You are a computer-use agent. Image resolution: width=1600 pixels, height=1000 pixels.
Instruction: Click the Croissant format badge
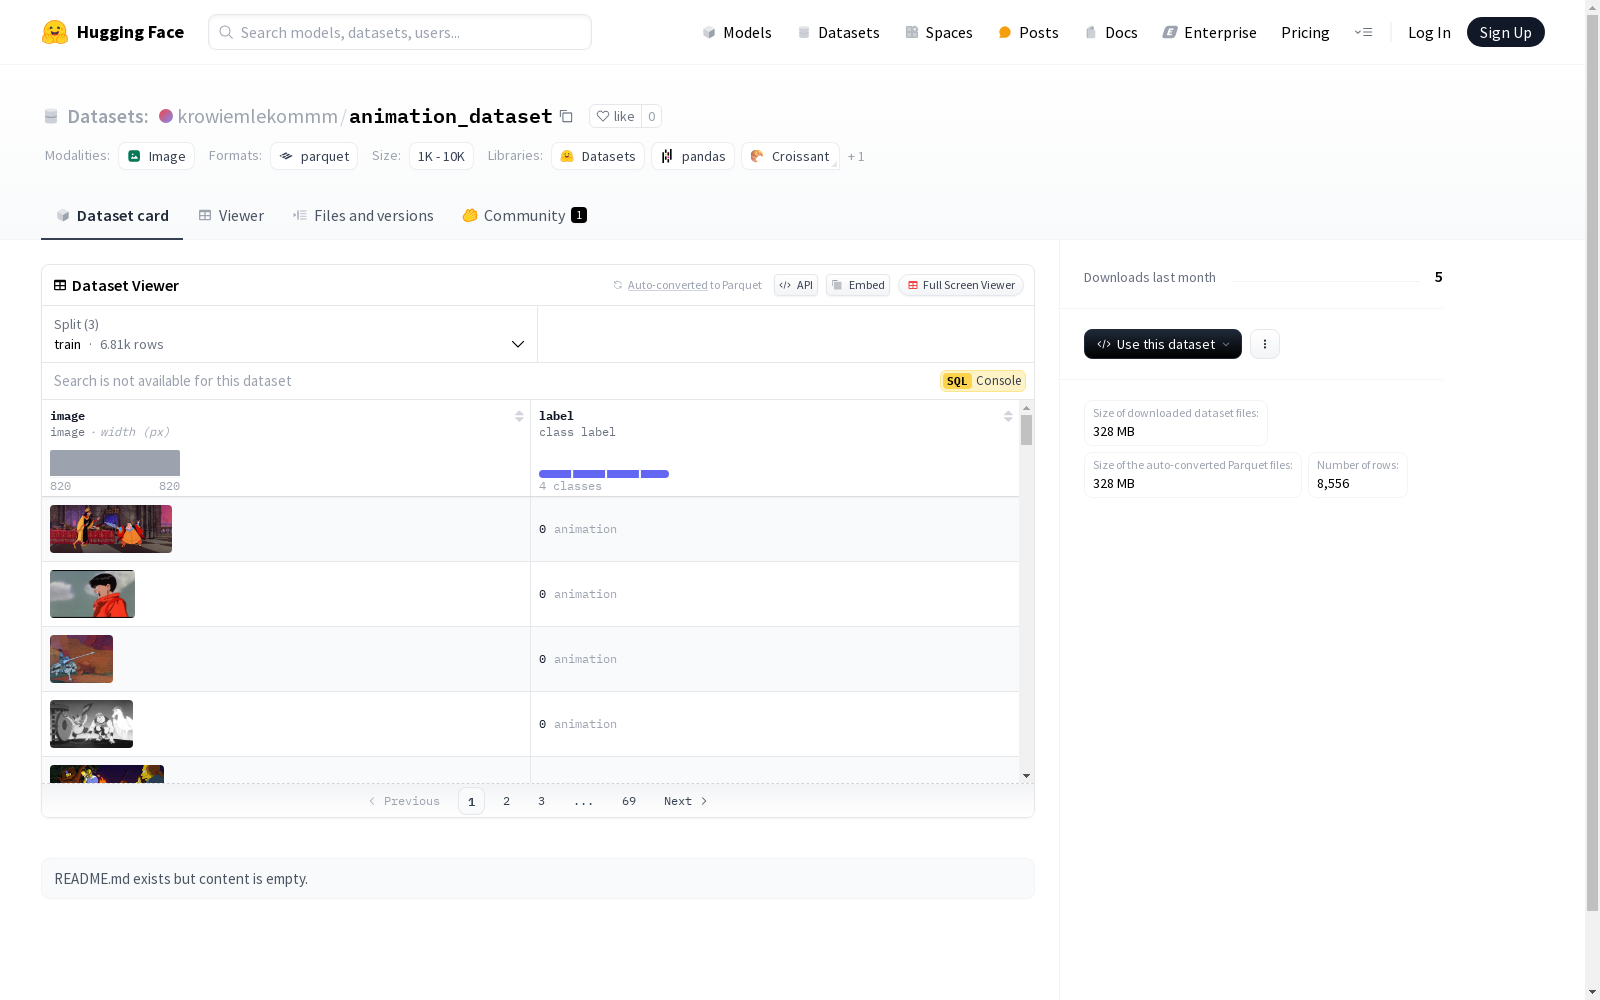(790, 156)
